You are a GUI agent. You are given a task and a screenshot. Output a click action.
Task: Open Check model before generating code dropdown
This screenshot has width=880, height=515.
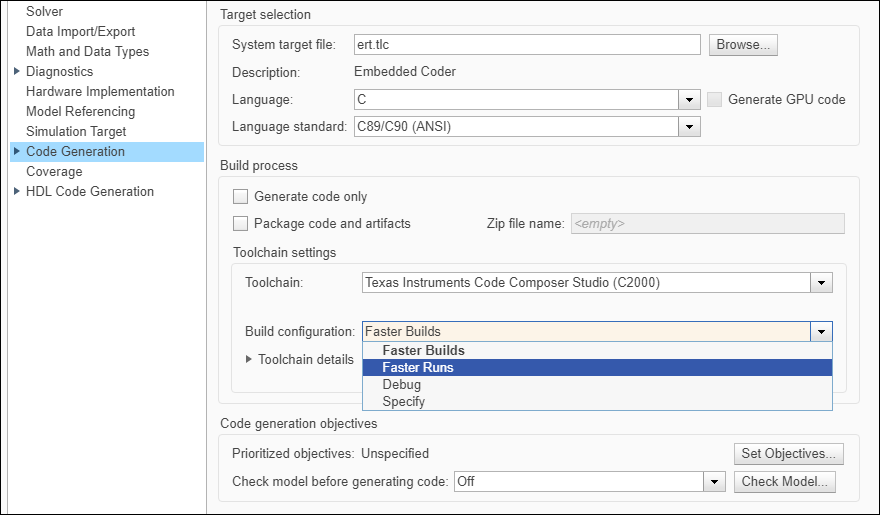click(714, 482)
